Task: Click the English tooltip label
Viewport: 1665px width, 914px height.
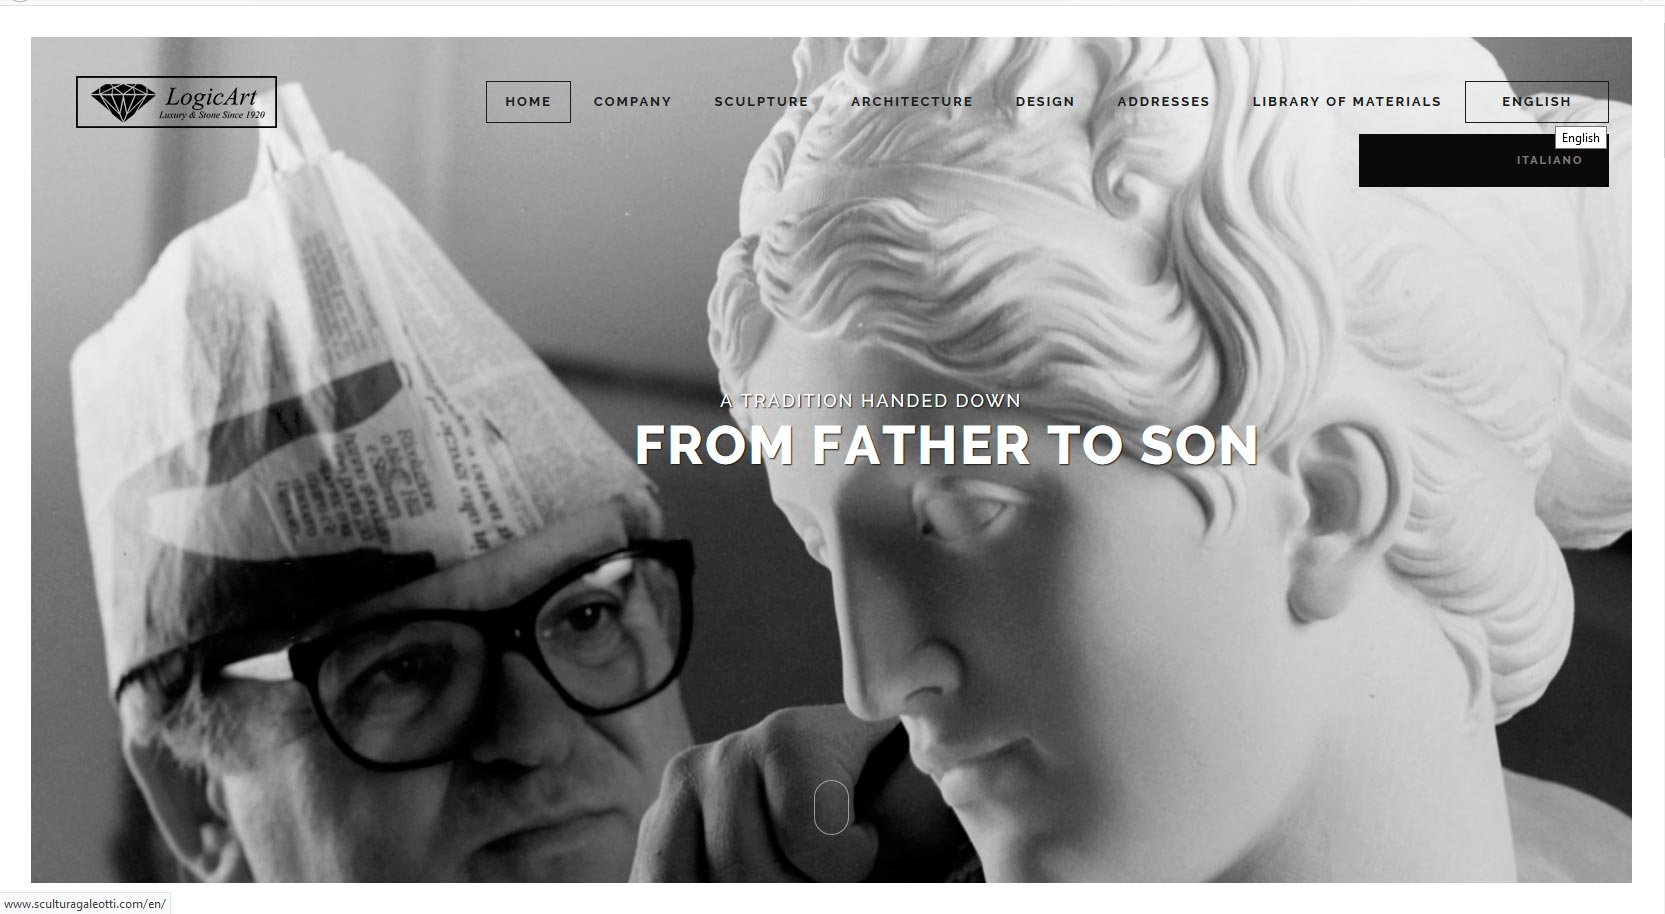Action: pos(1580,138)
